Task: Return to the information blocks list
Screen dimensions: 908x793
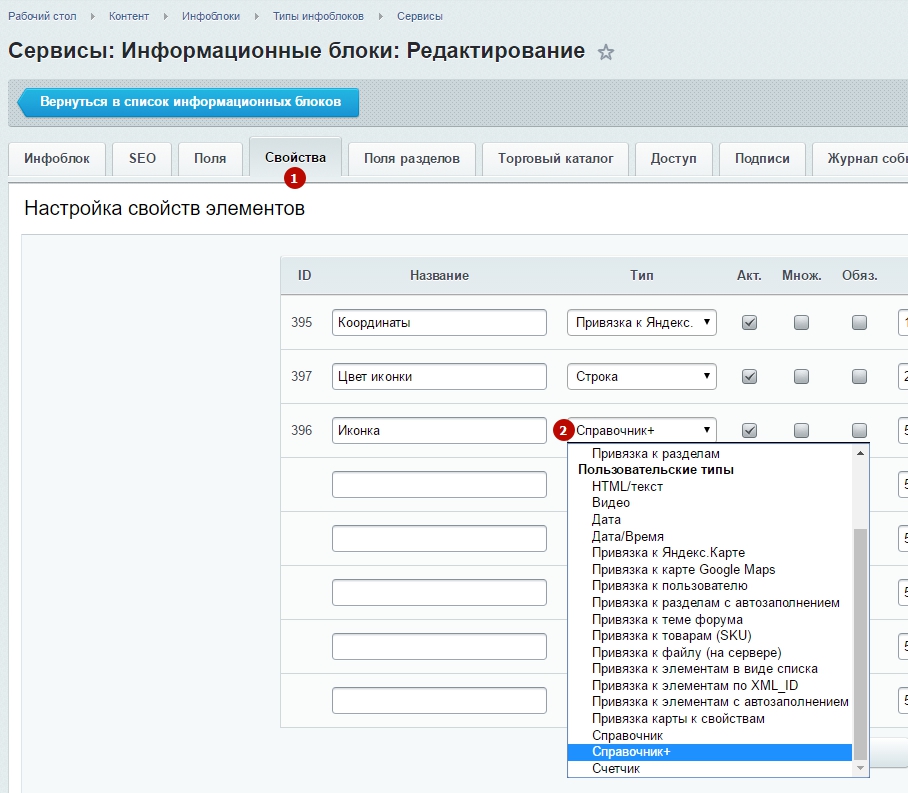Action: 190,102
